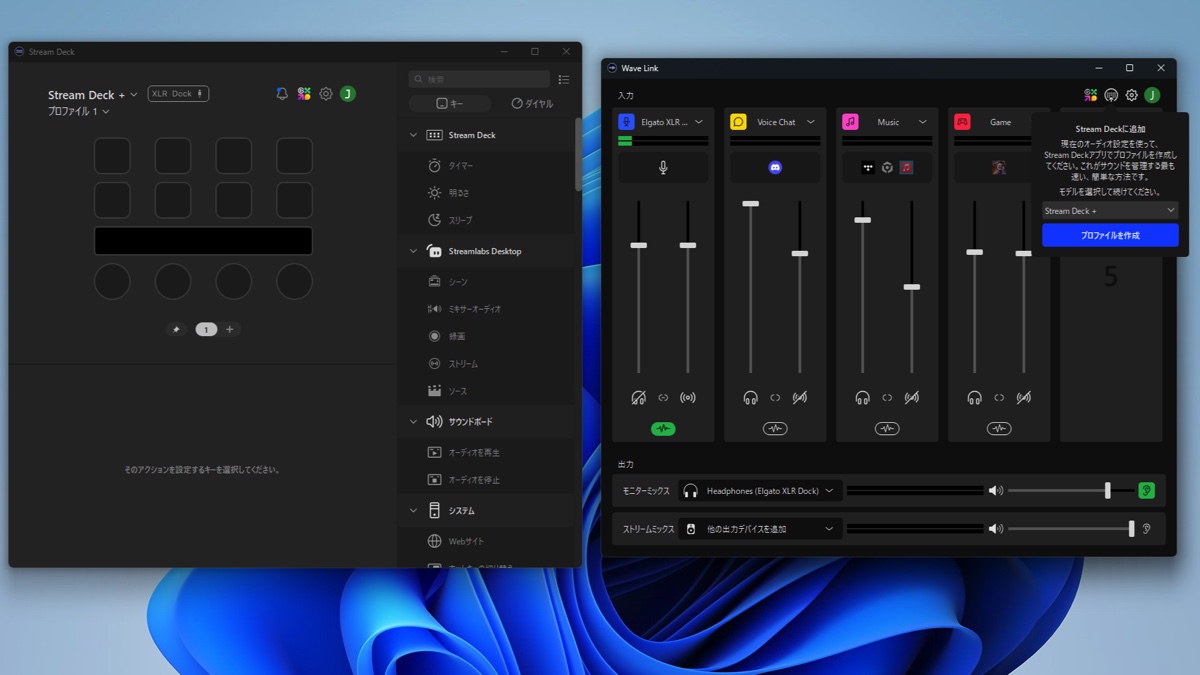Toggle the green effects button on Elgato XLR
Screen dimensions: 1200x675
tap(663, 429)
